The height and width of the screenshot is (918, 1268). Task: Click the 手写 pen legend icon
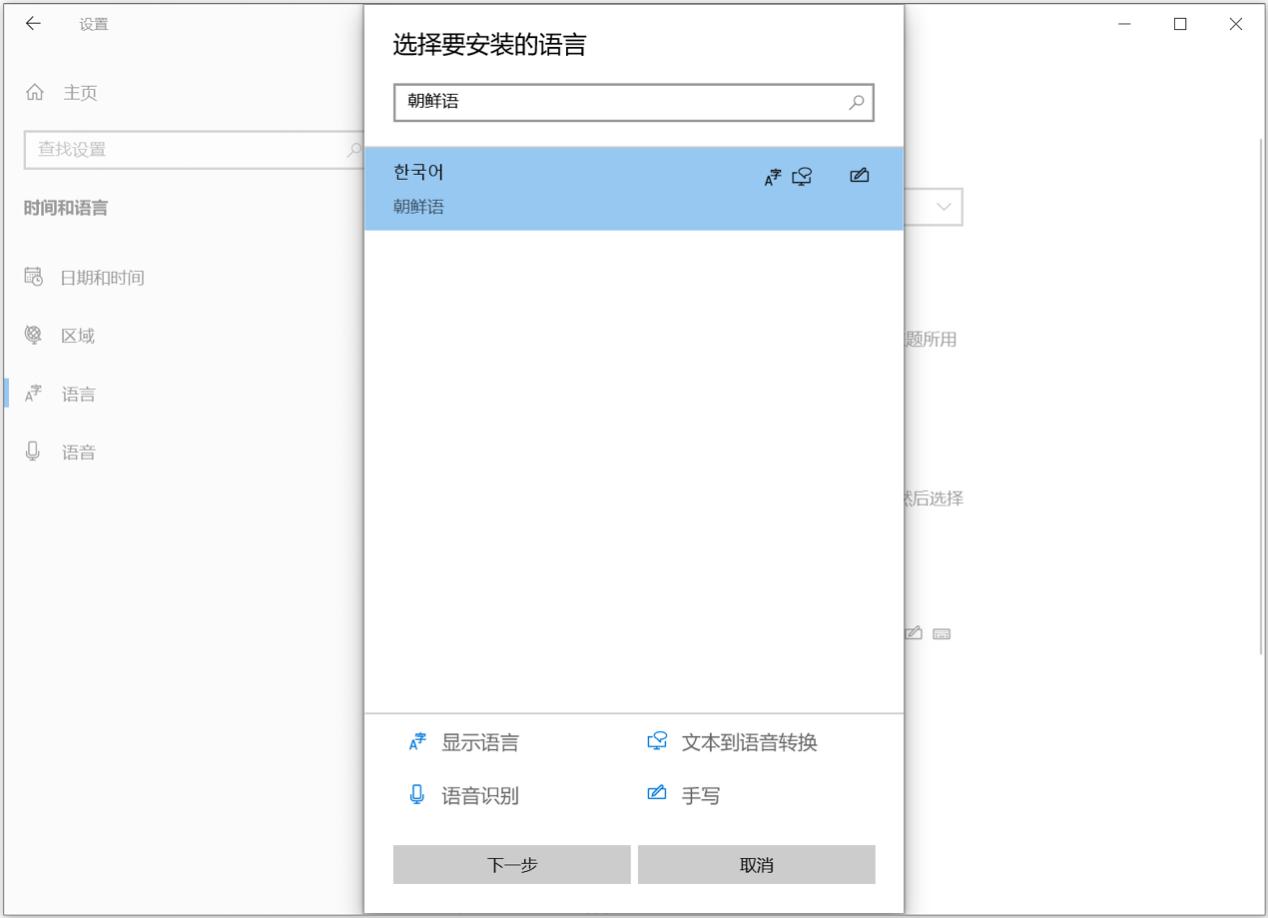pos(656,796)
